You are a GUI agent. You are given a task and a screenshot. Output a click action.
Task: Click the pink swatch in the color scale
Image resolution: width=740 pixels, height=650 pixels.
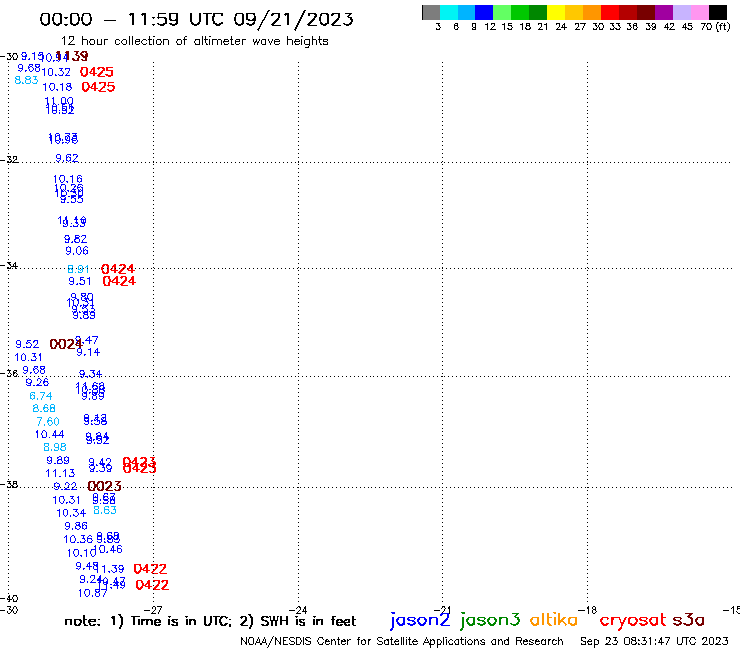[700, 12]
